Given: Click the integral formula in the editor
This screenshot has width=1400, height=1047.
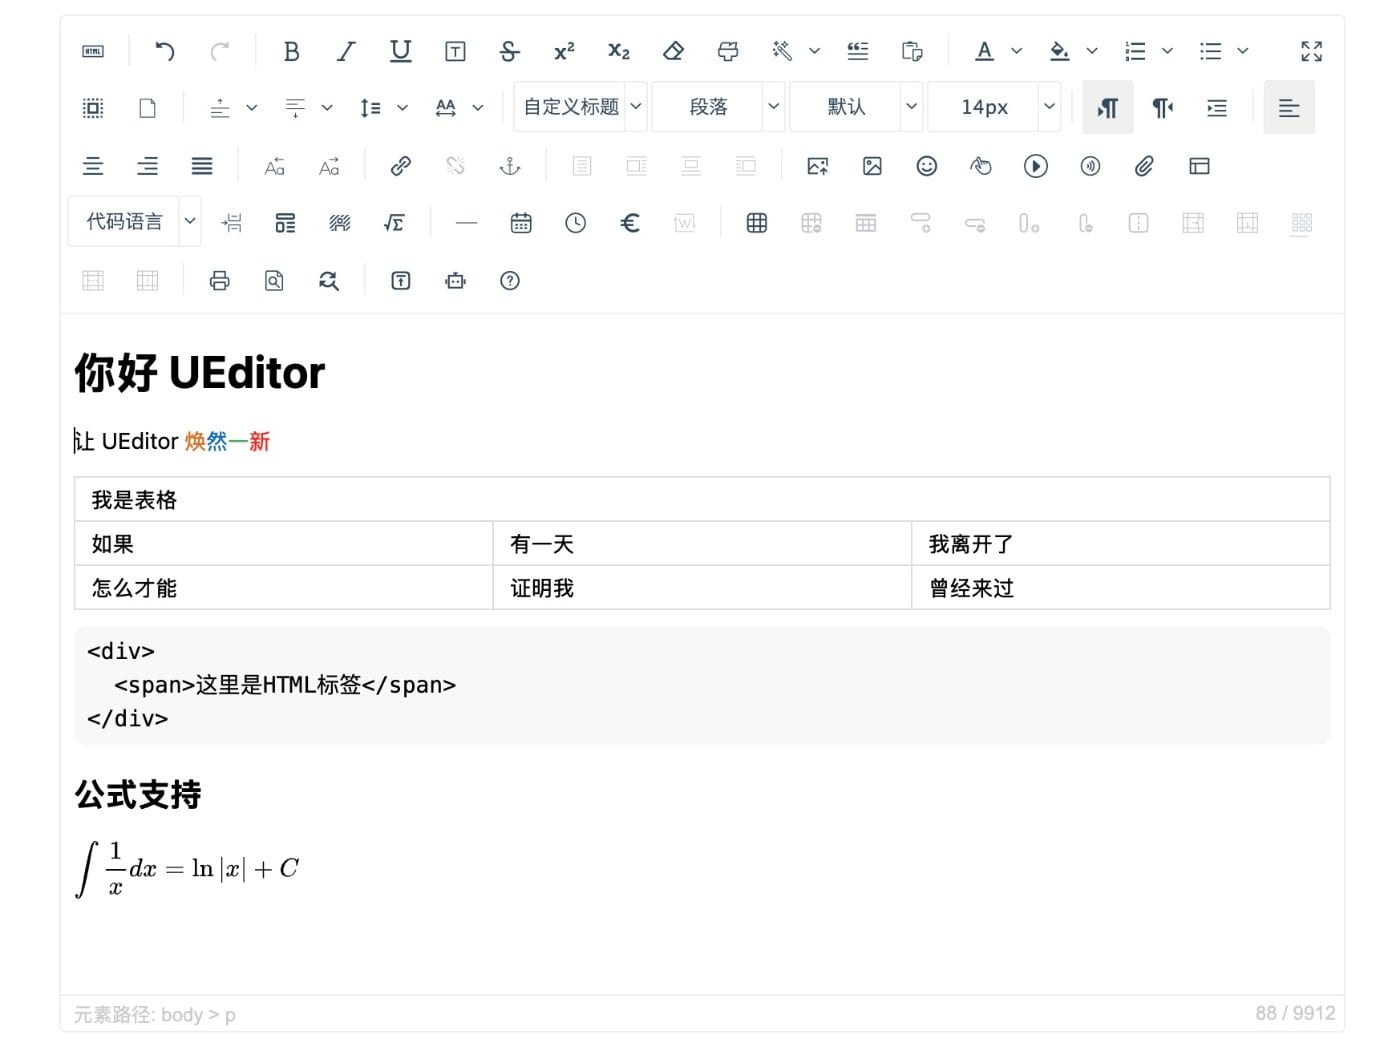Looking at the screenshot, I should click(x=187, y=868).
